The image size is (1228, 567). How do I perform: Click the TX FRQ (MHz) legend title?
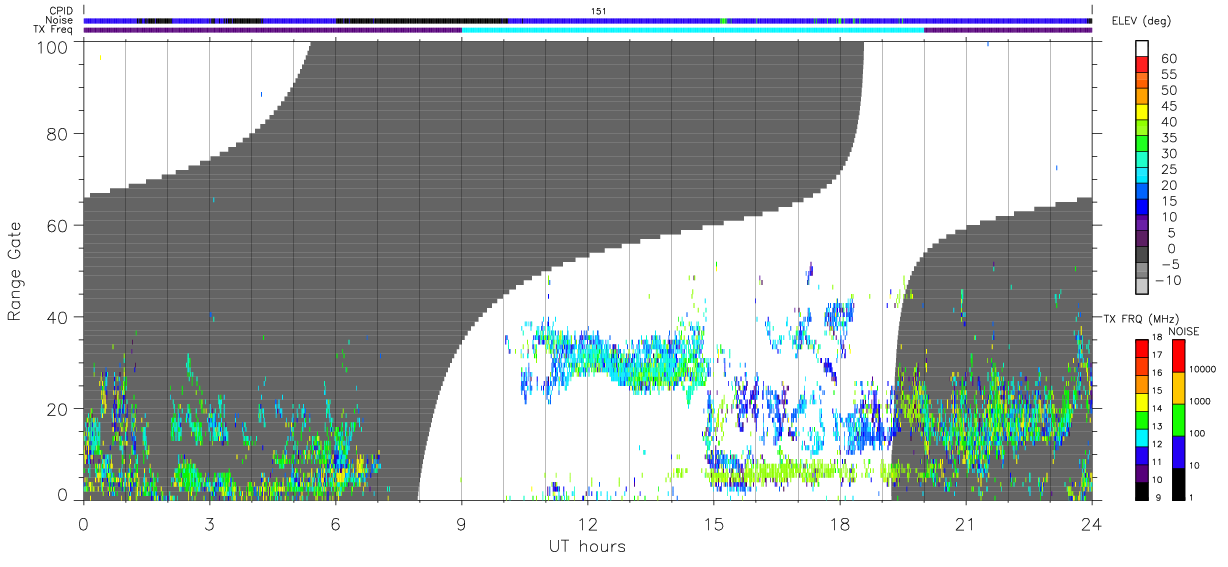(x=1141, y=318)
